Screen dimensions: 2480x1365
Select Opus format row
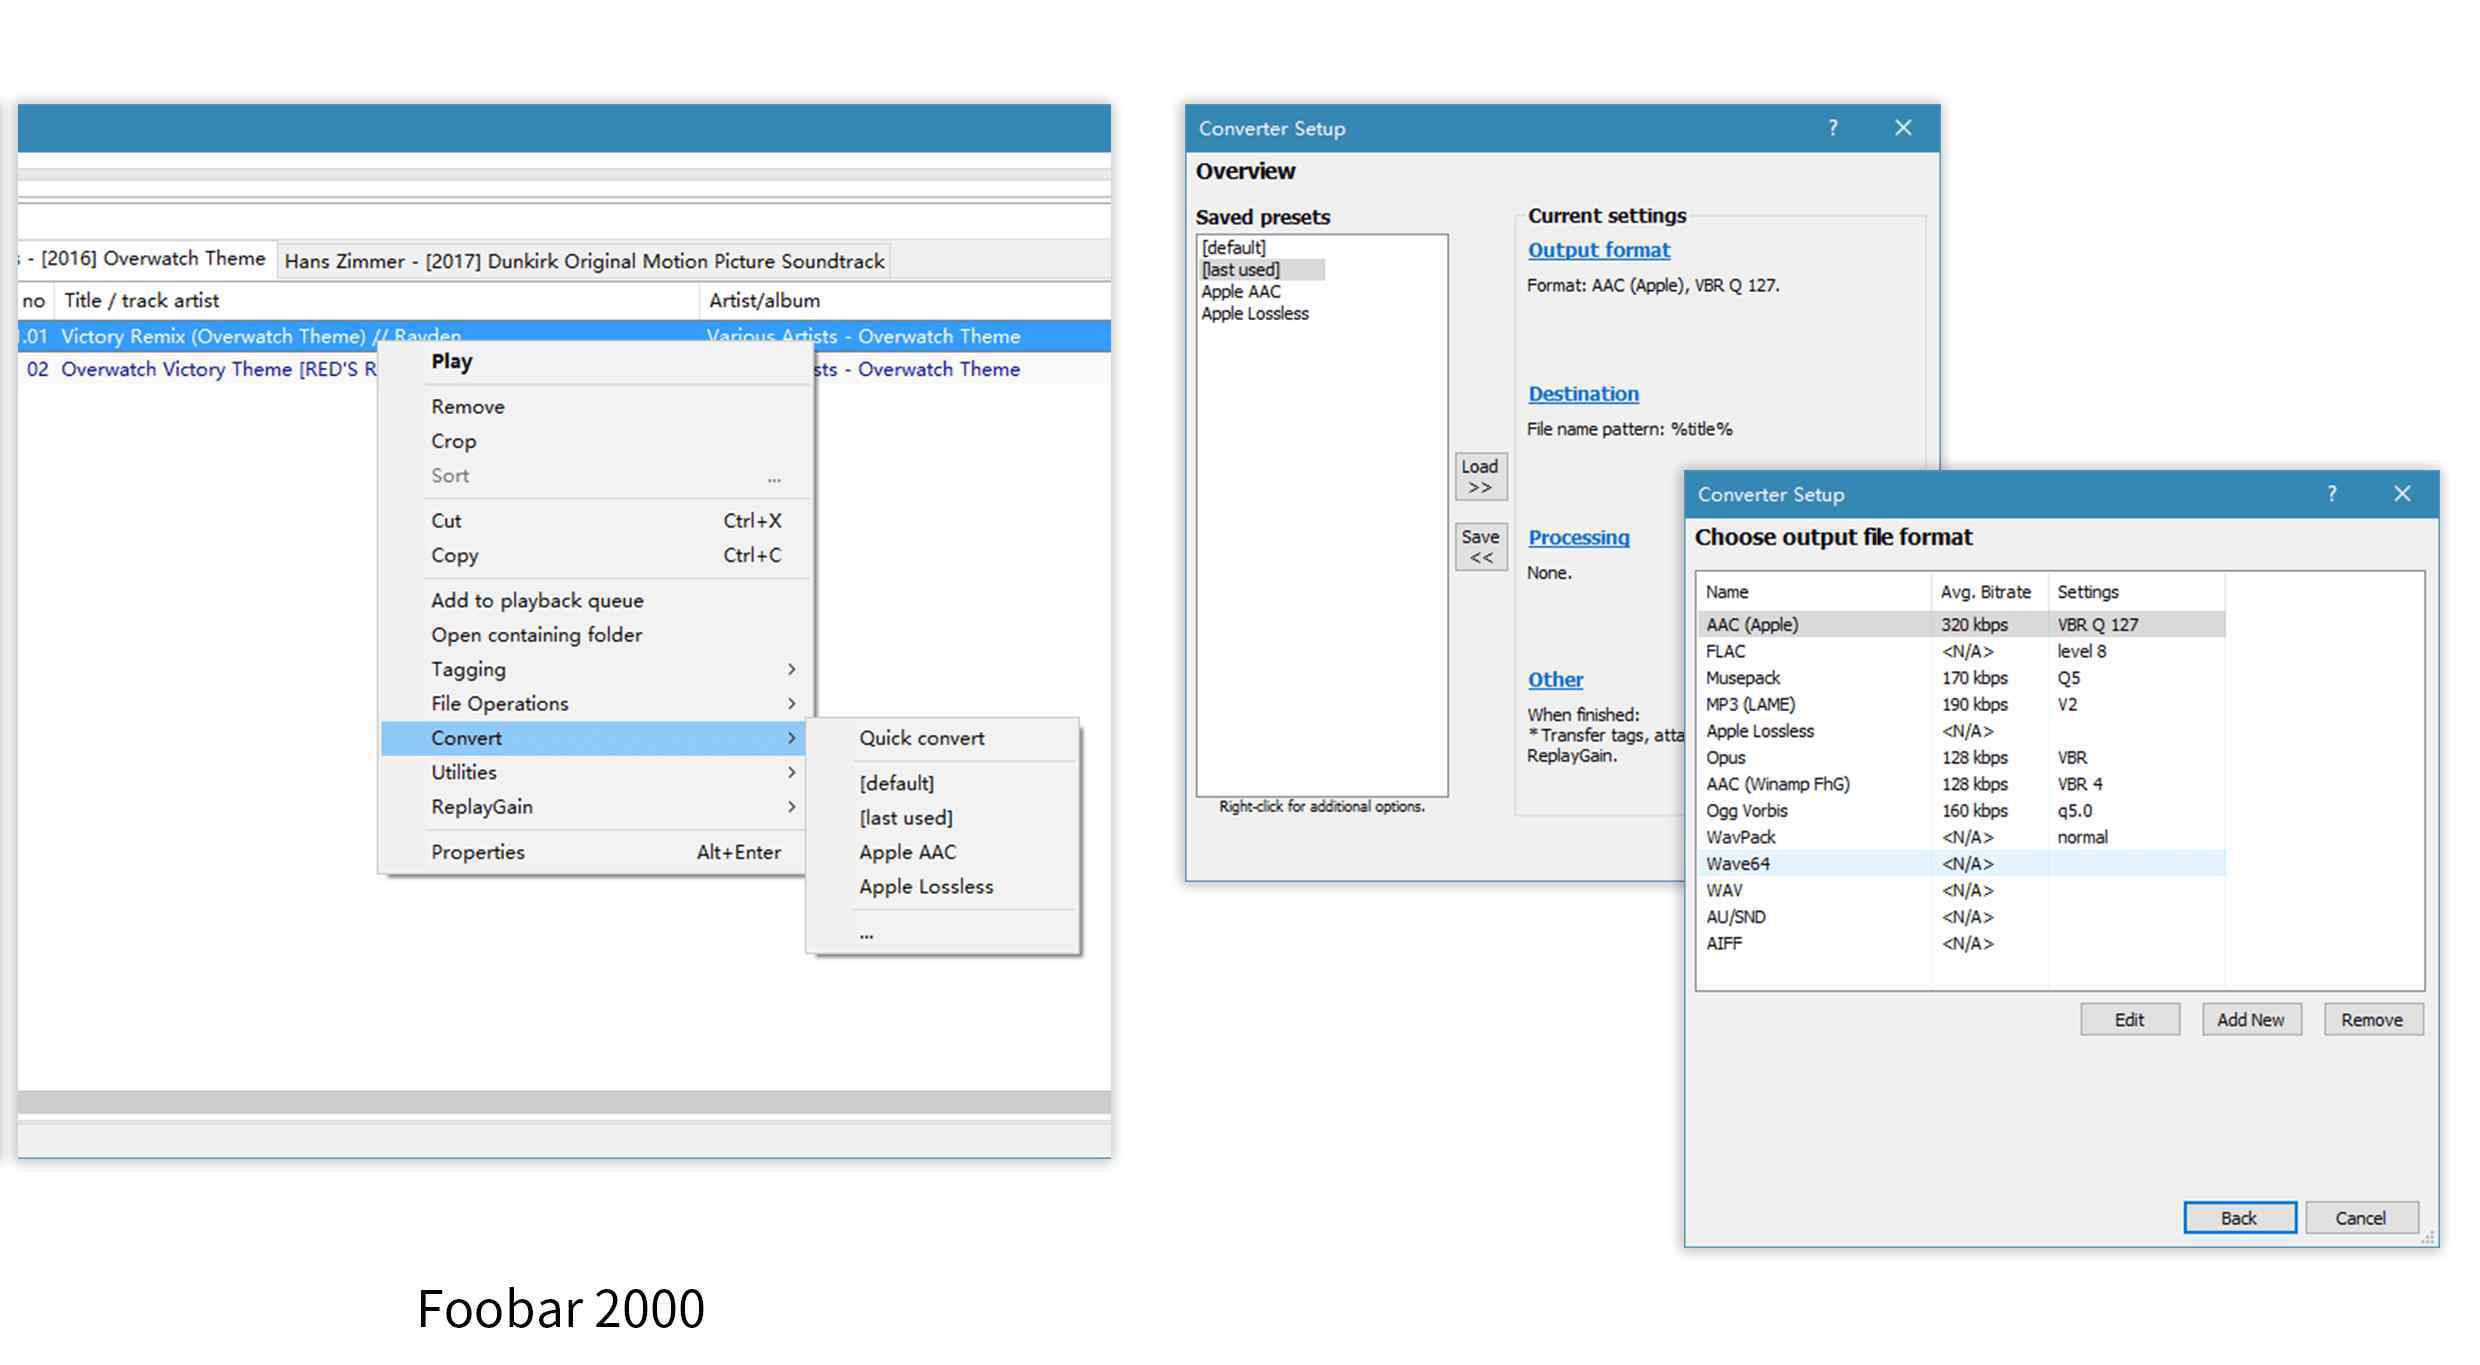pyautogui.click(x=1961, y=758)
